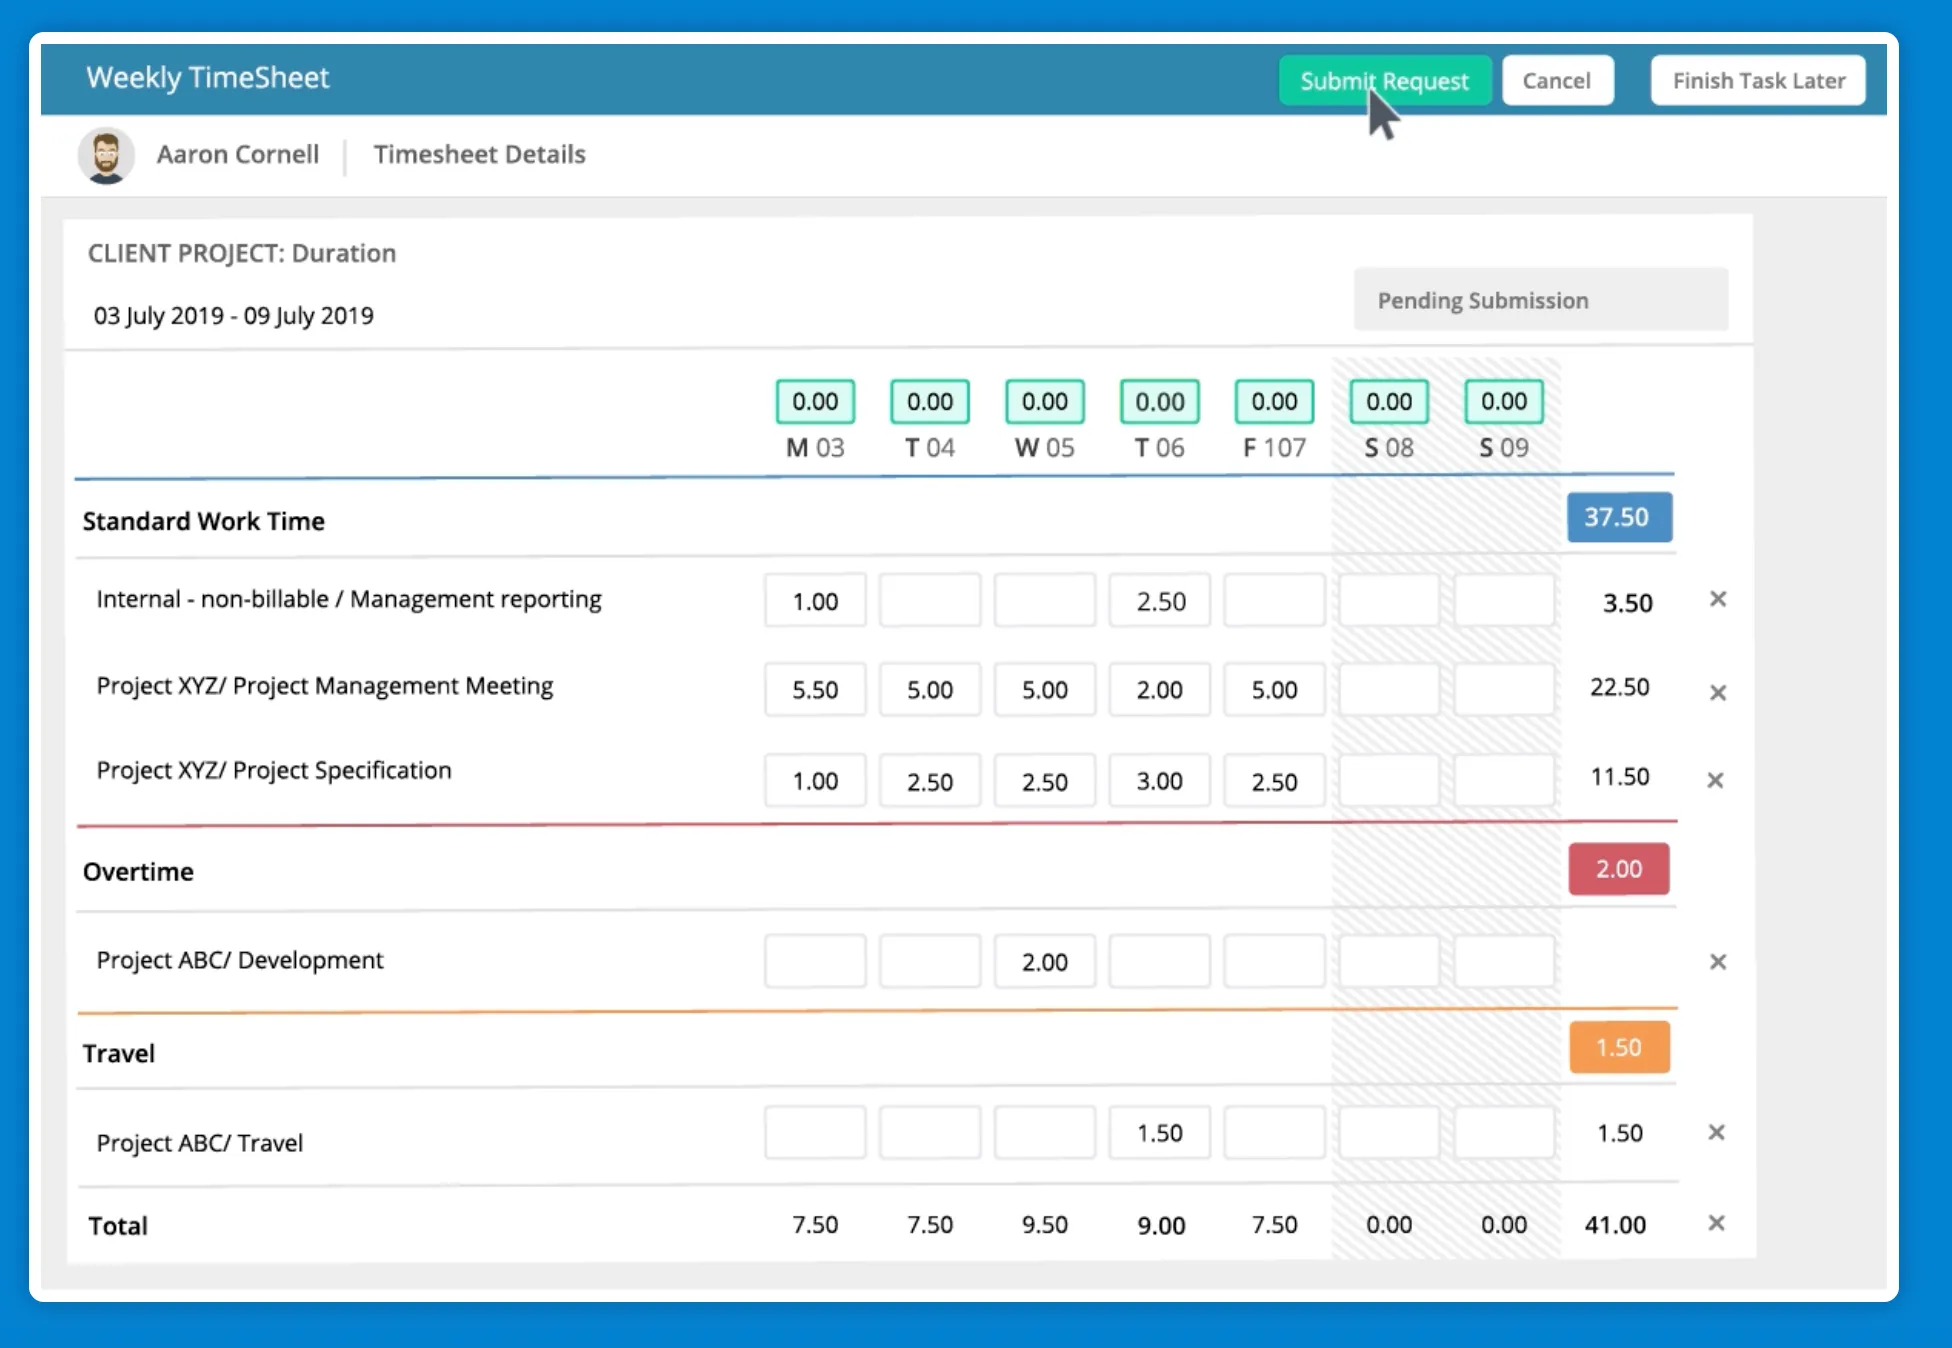Click the red 2.00 Overtime badge
This screenshot has height=1348, width=1952.
pos(1618,868)
